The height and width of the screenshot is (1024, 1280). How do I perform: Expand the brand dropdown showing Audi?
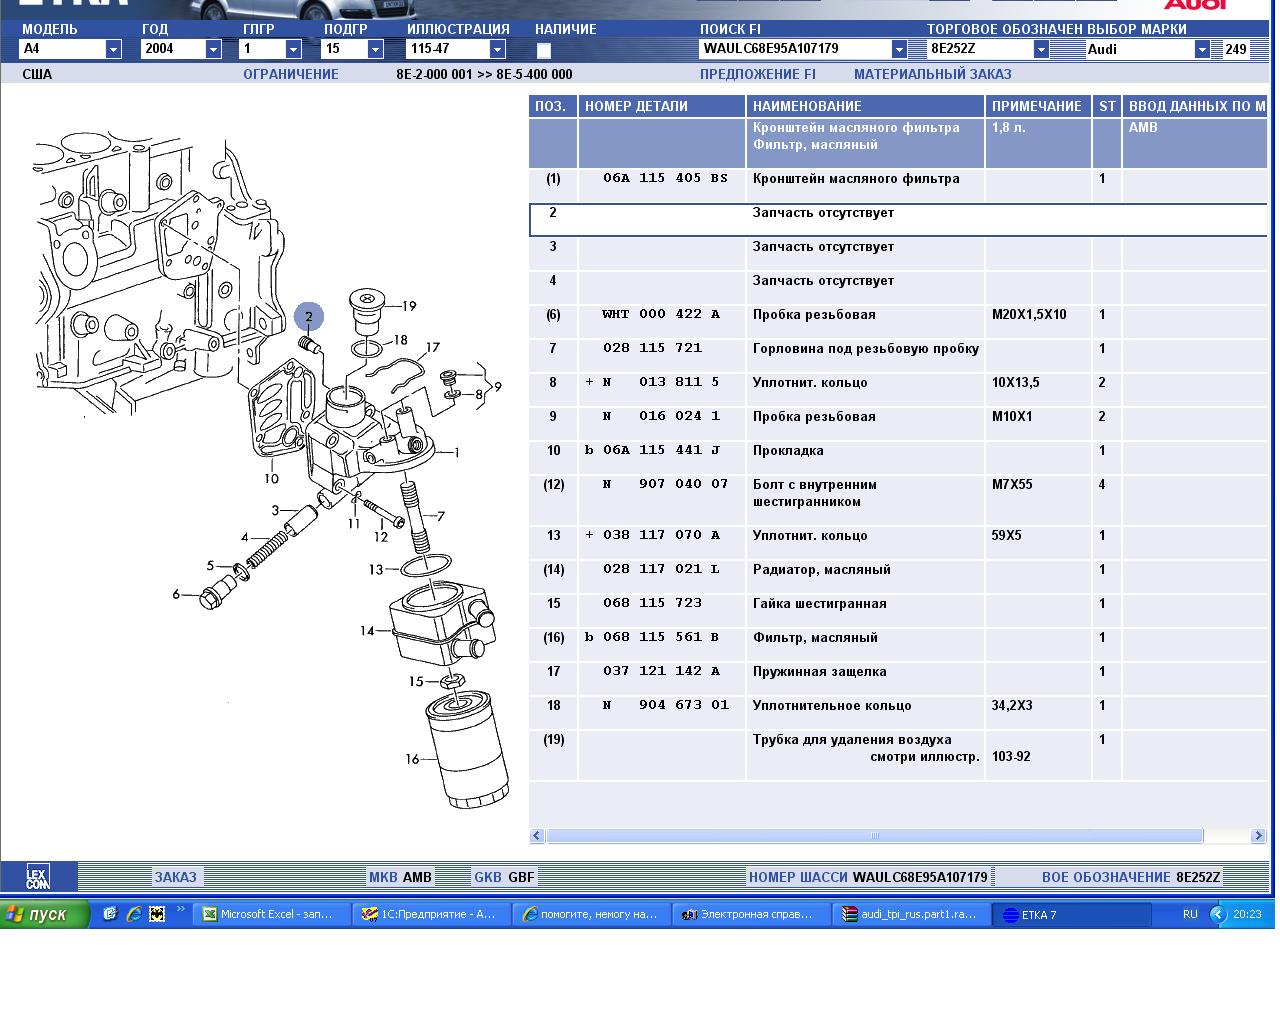pos(1202,49)
